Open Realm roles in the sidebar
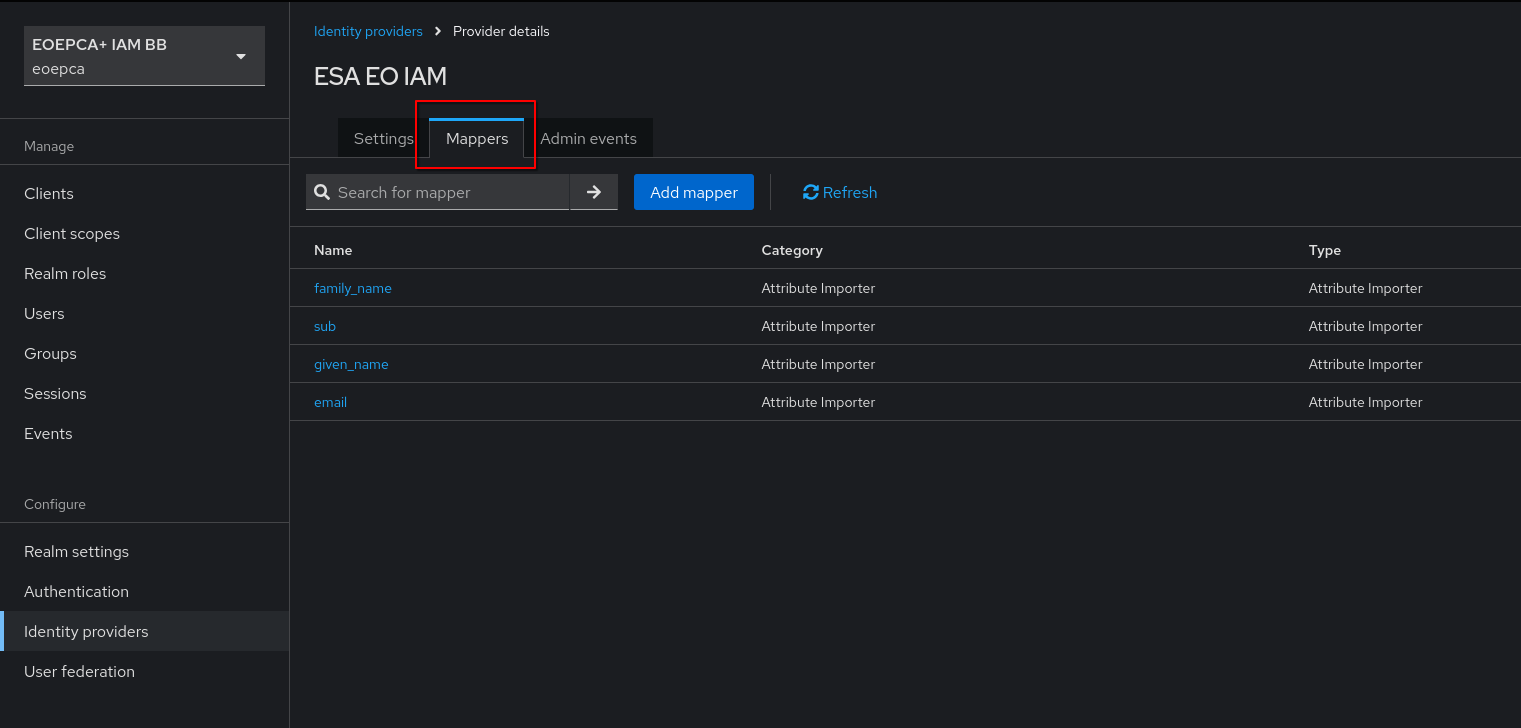 144,274
